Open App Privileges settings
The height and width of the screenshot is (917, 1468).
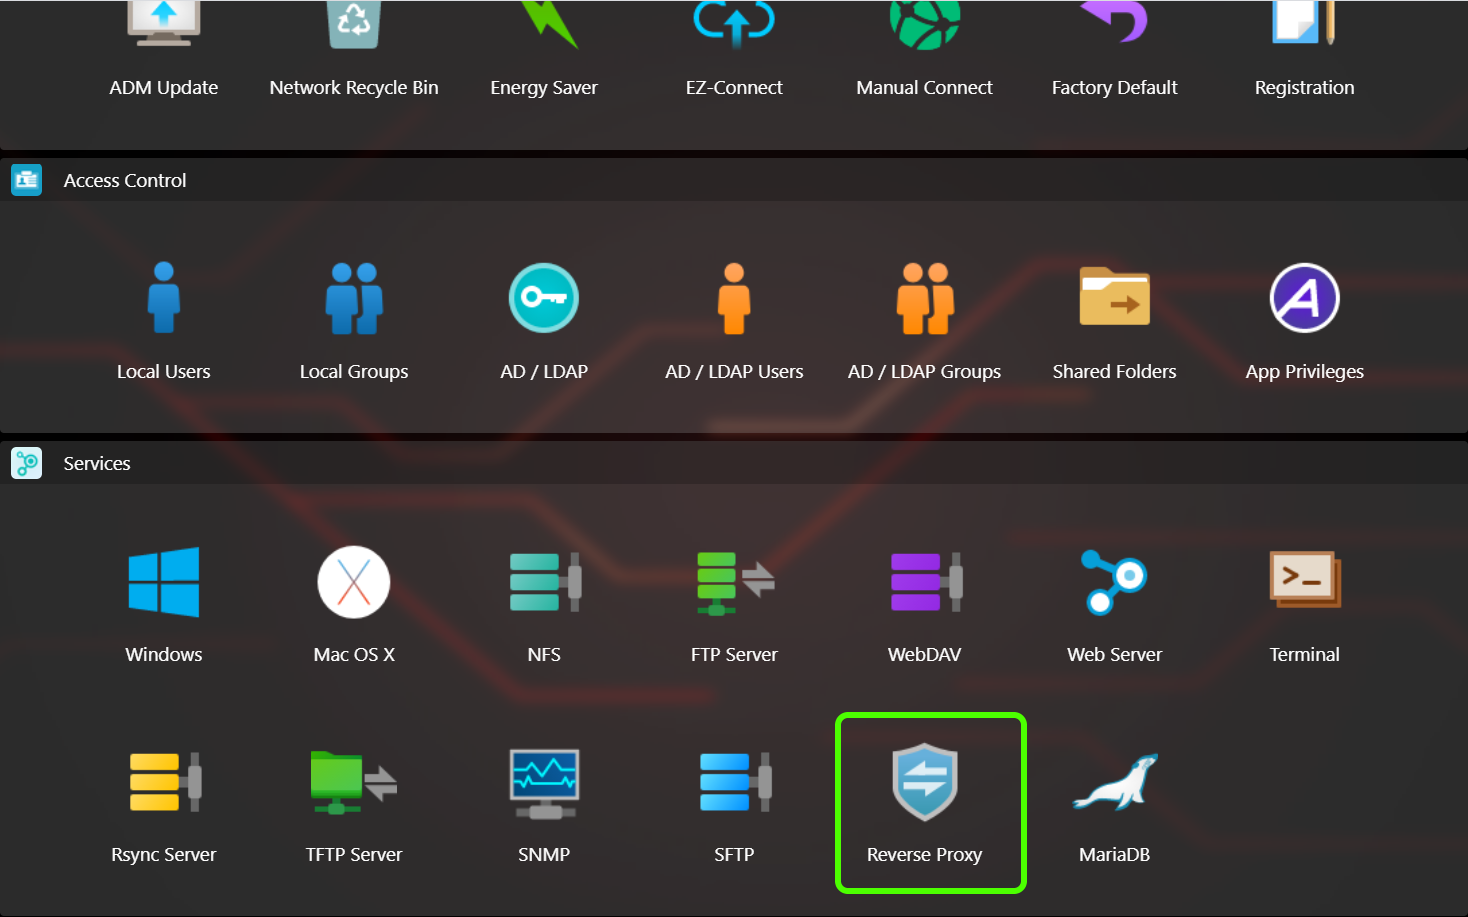[x=1304, y=322]
